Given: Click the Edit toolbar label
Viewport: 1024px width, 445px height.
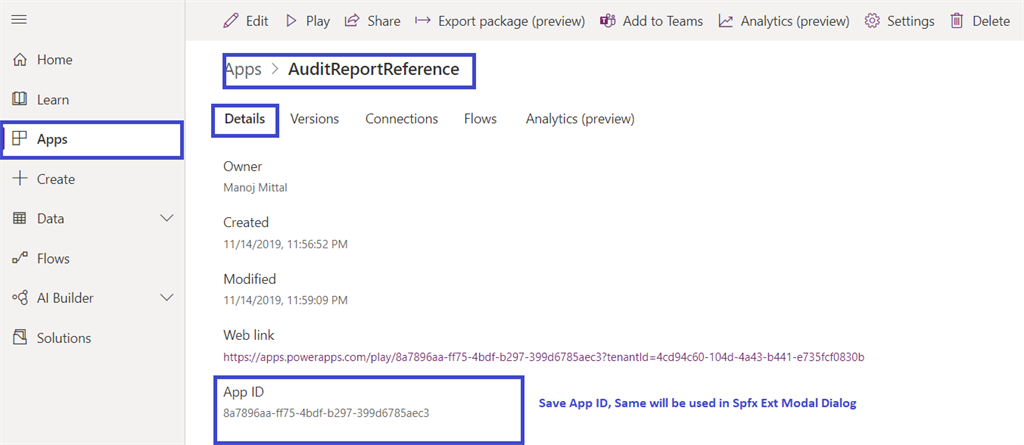Looking at the screenshot, I should pos(257,21).
